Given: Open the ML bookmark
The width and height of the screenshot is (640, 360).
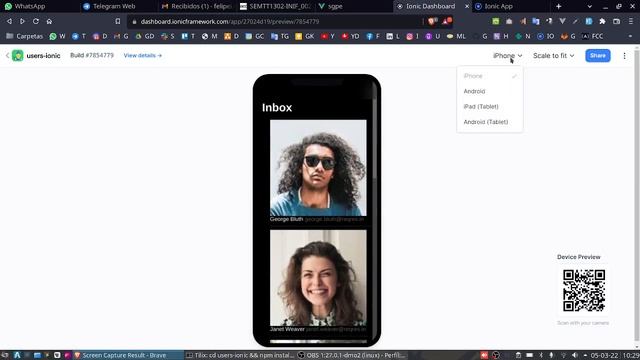Looking at the screenshot, I should click(x=456, y=36).
